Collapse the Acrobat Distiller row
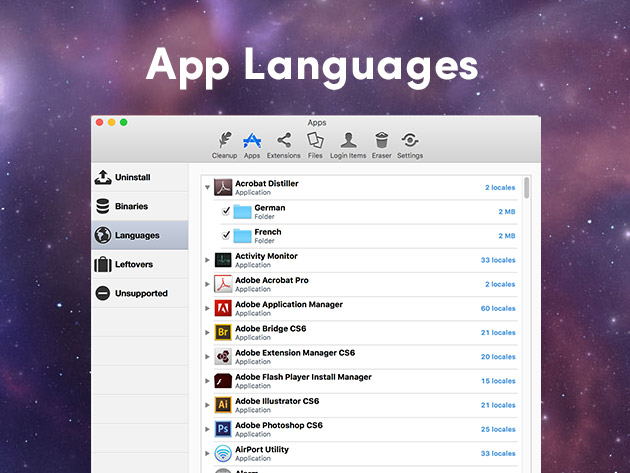630x473 pixels. coord(207,187)
